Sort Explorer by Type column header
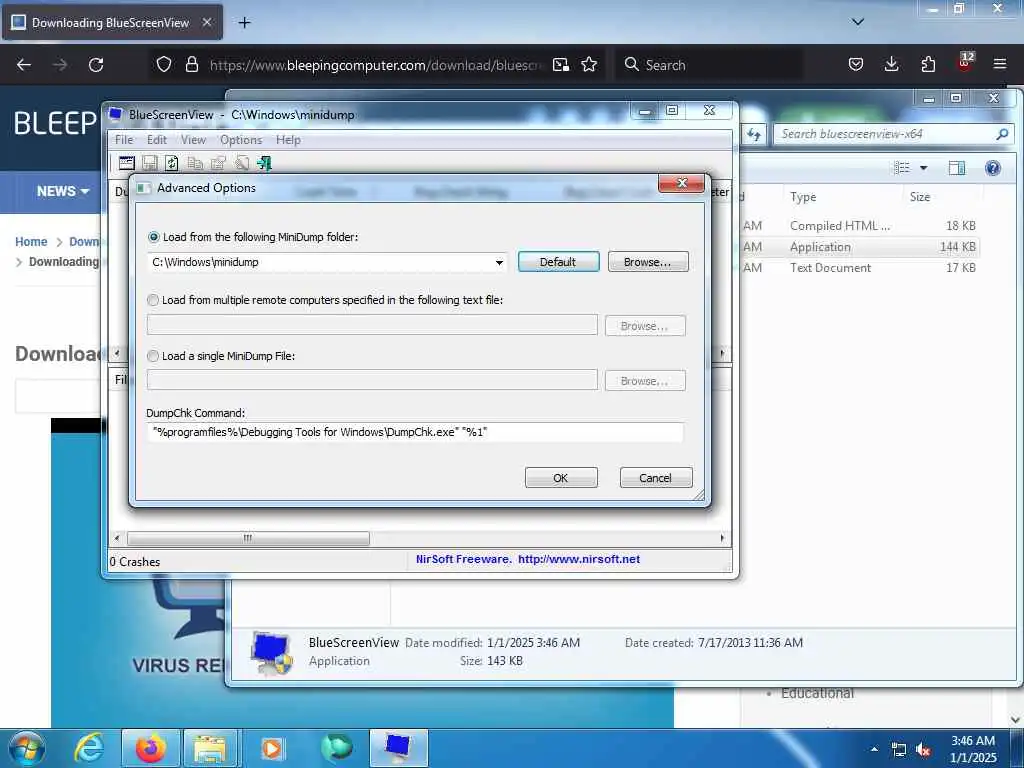 click(x=803, y=197)
